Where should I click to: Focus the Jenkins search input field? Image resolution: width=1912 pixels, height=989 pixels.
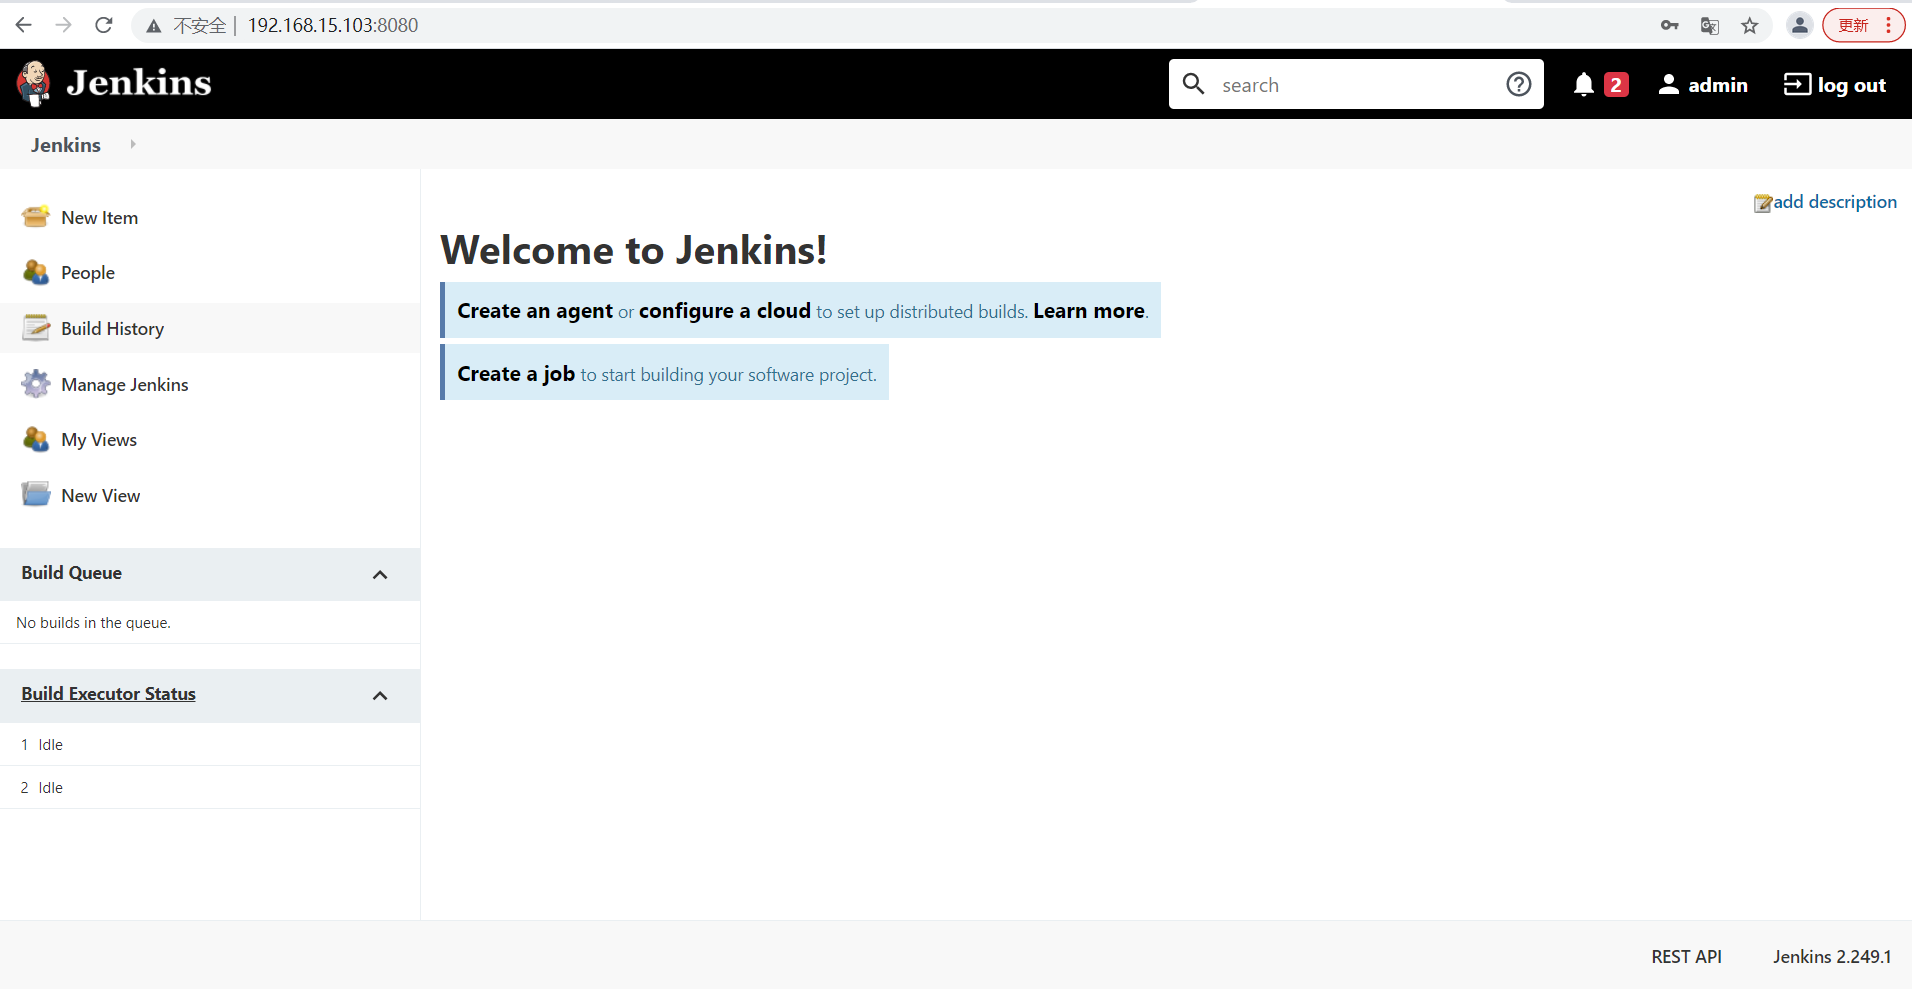tap(1355, 84)
